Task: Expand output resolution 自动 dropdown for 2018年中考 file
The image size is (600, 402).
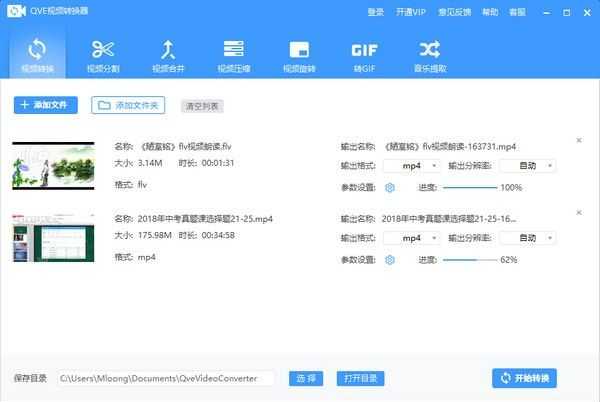Action: point(528,238)
